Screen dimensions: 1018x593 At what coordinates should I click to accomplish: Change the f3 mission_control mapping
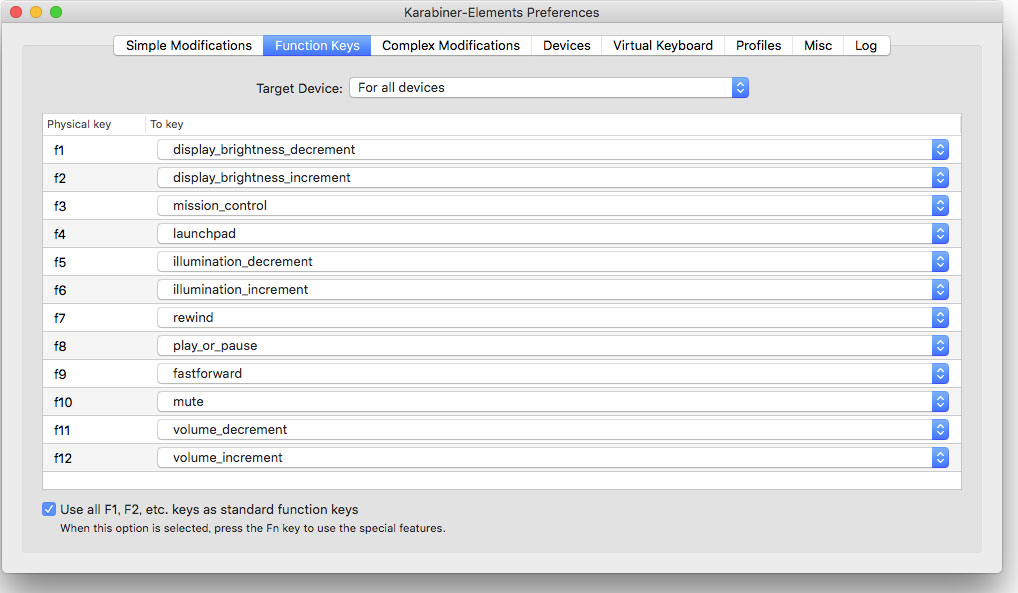click(x=552, y=205)
